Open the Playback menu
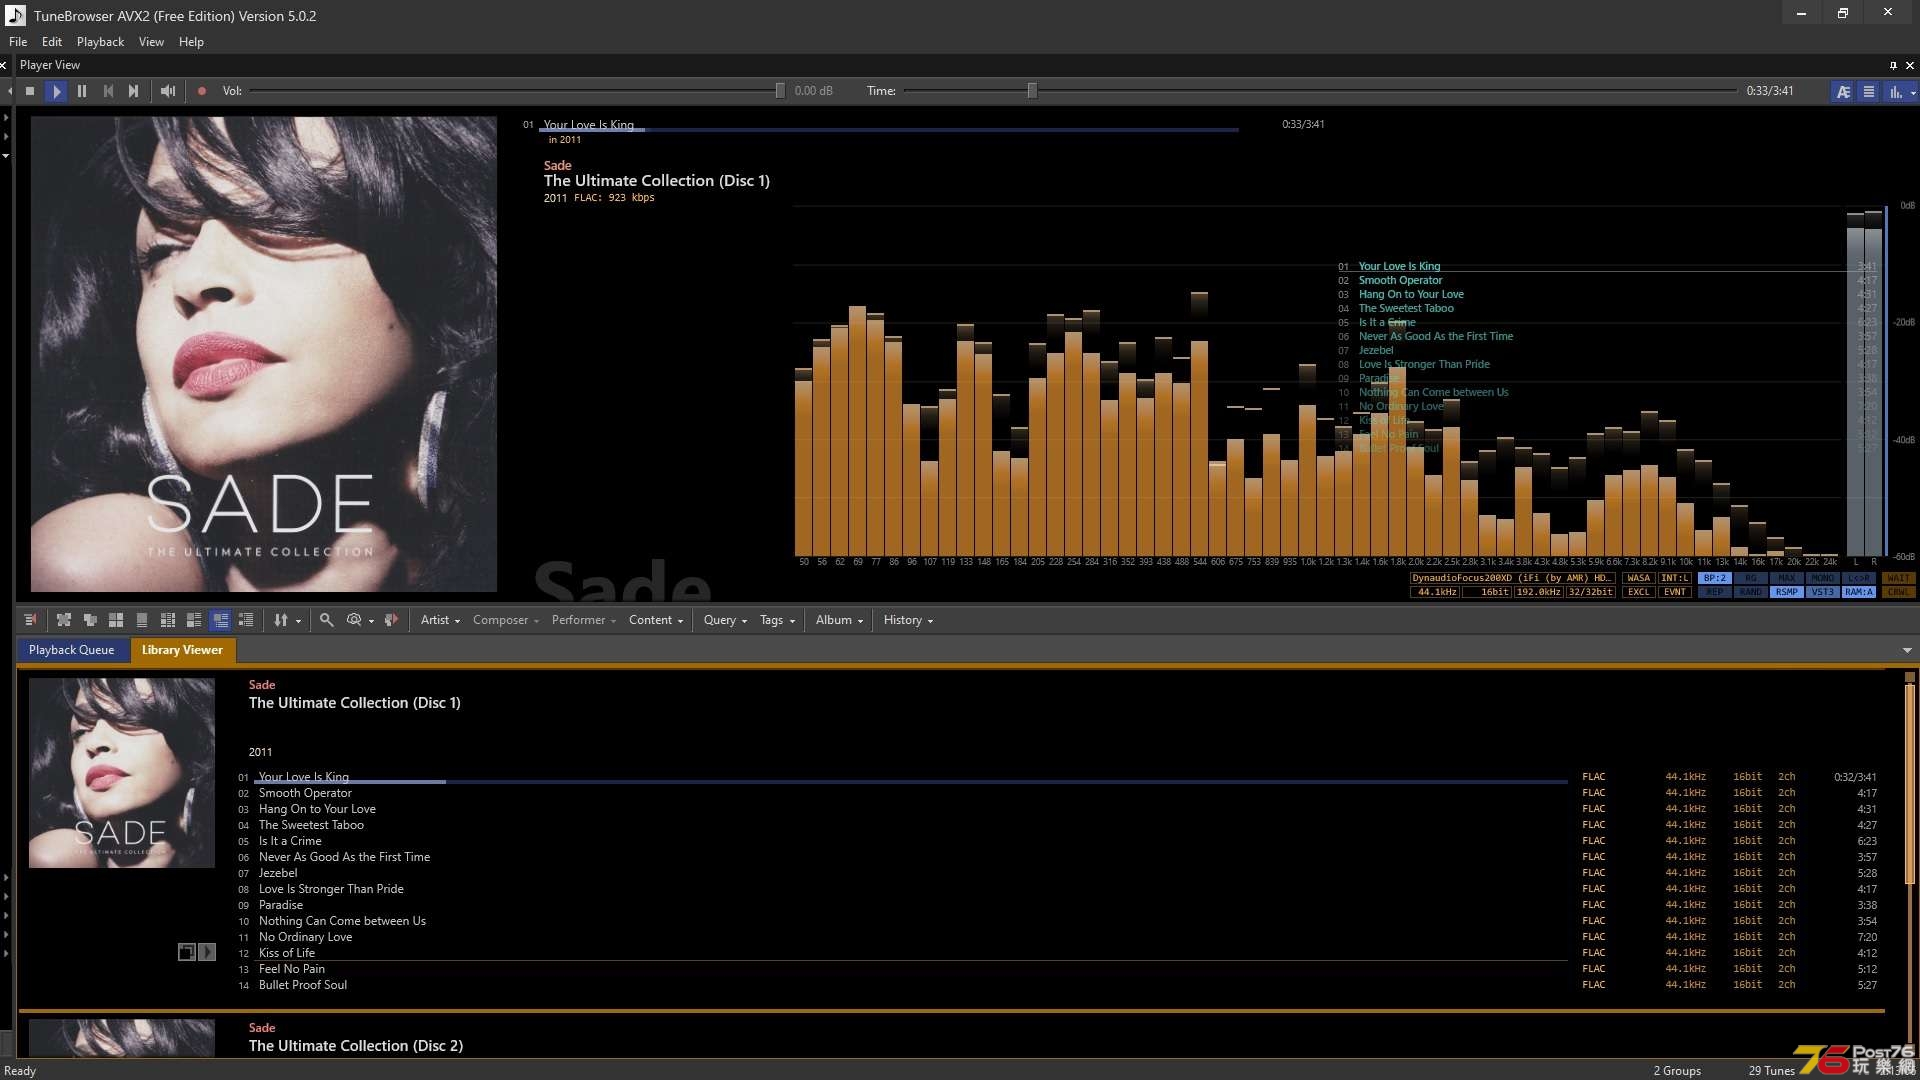The height and width of the screenshot is (1080, 1920). click(x=100, y=42)
